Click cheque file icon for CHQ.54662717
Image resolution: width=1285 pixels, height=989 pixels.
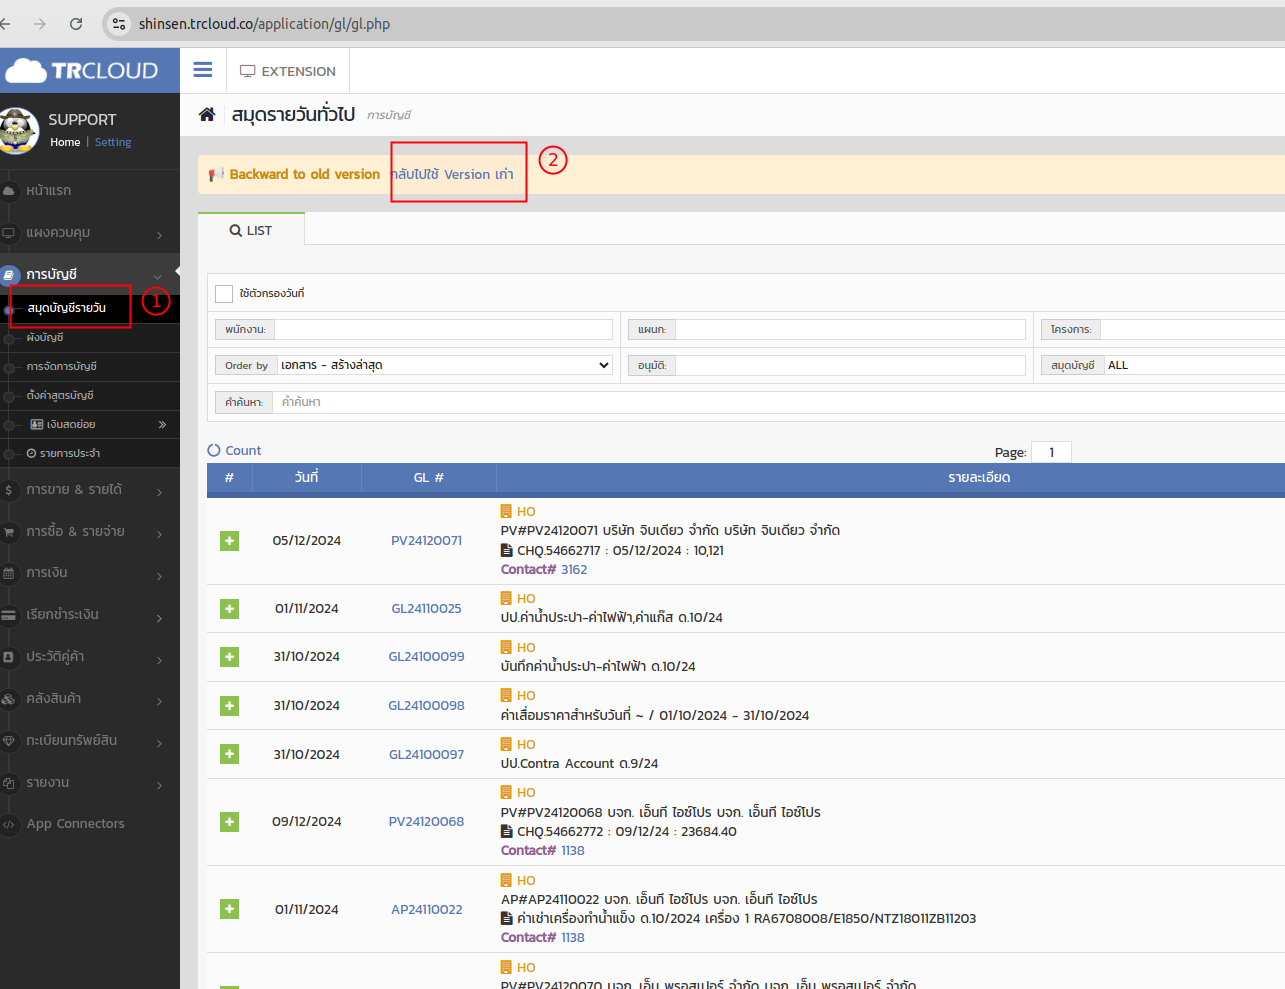507,550
